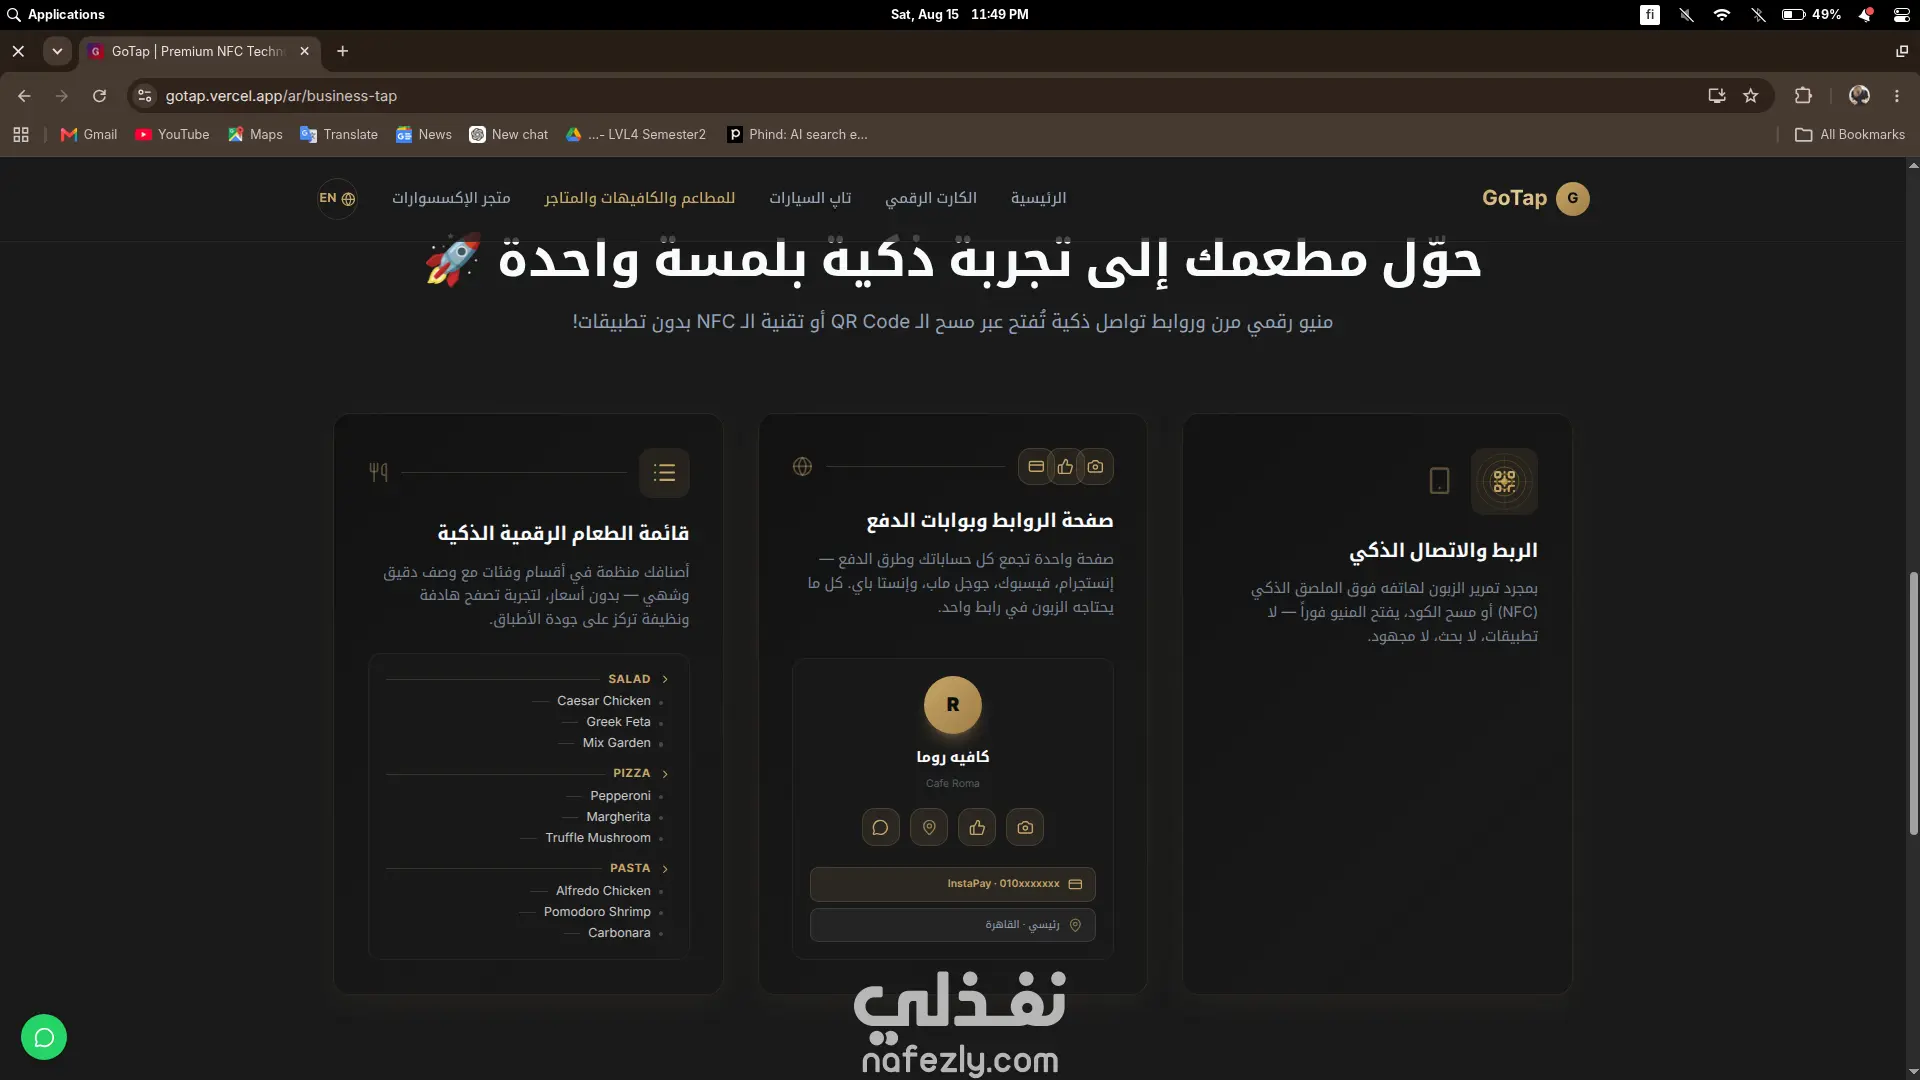Screen dimensions: 1920x1080
Task: Open the Translate bookmark
Action: [x=339, y=135]
